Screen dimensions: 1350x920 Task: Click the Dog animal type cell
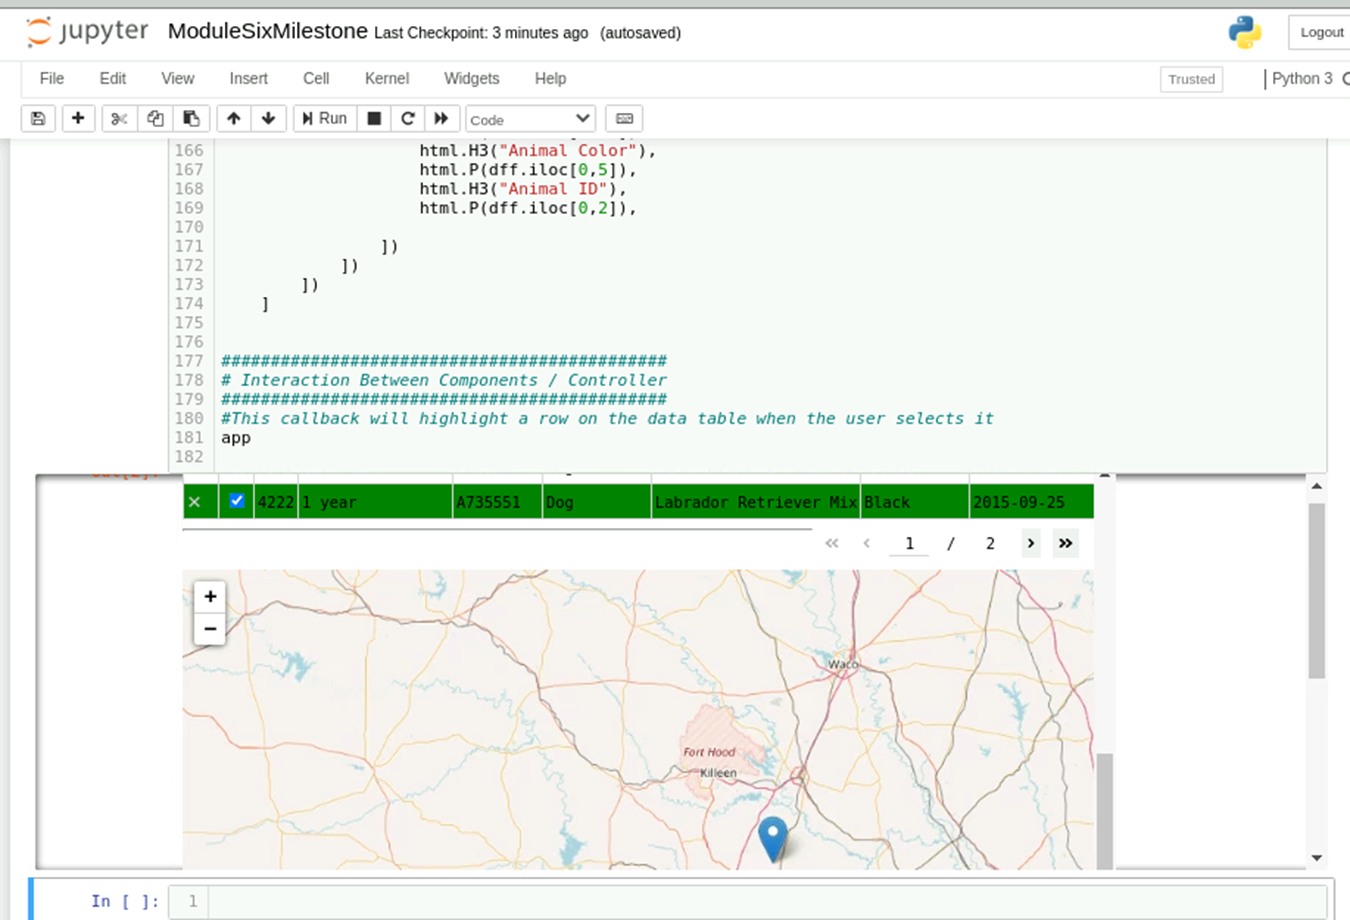(x=597, y=502)
